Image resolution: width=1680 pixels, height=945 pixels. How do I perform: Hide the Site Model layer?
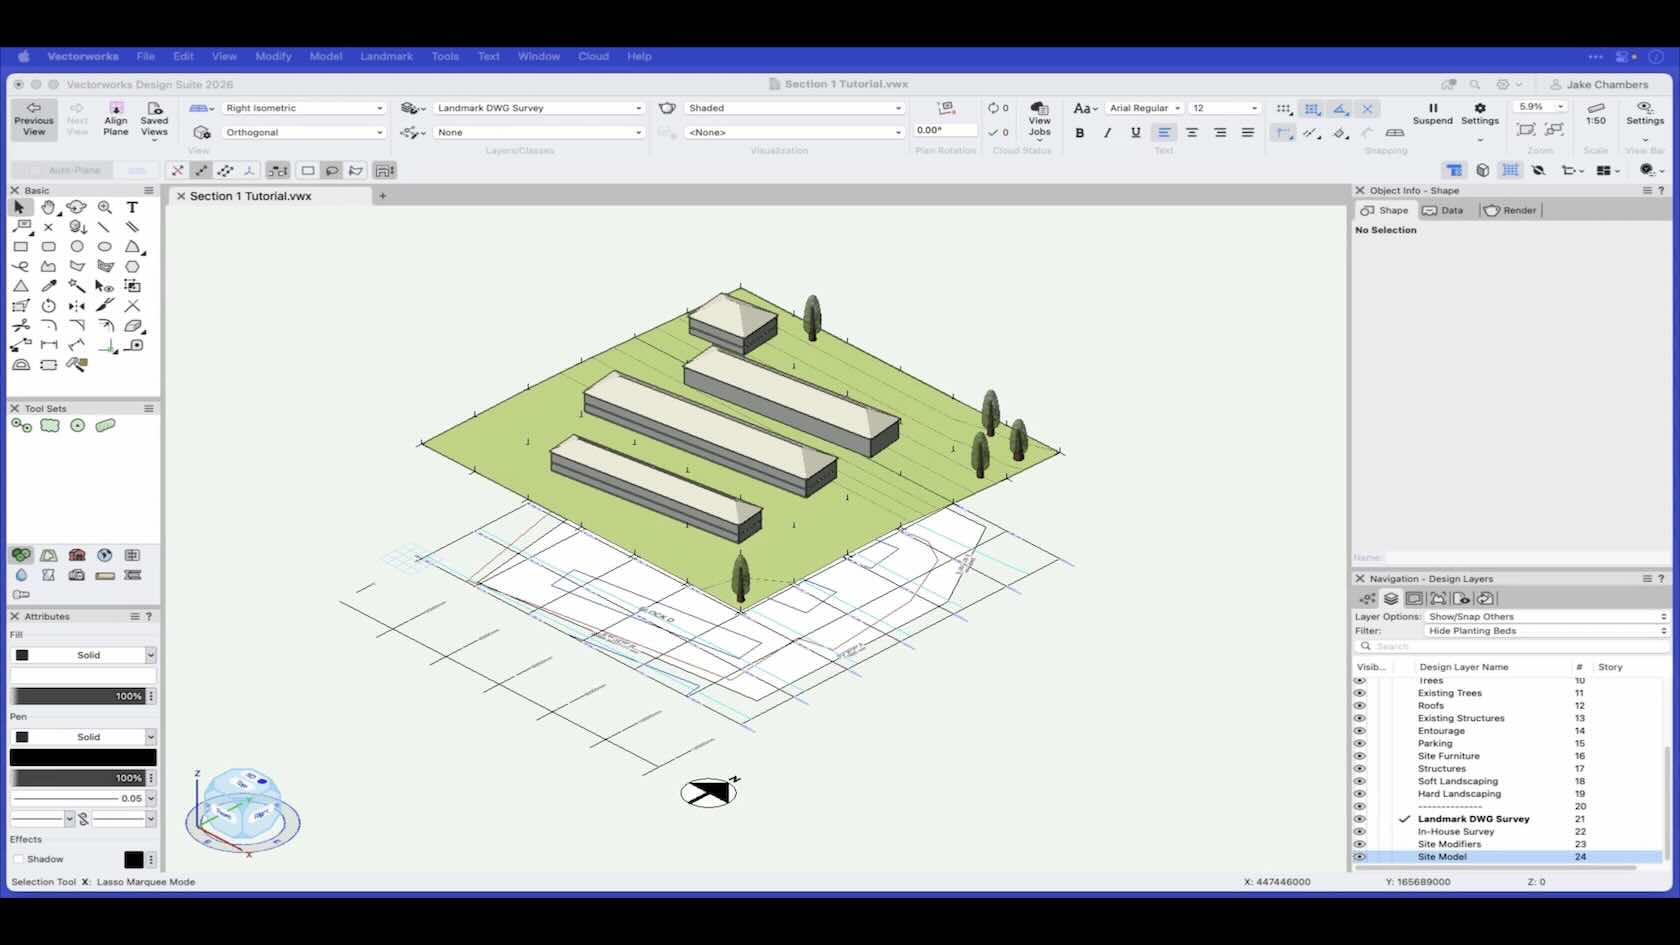click(1359, 857)
